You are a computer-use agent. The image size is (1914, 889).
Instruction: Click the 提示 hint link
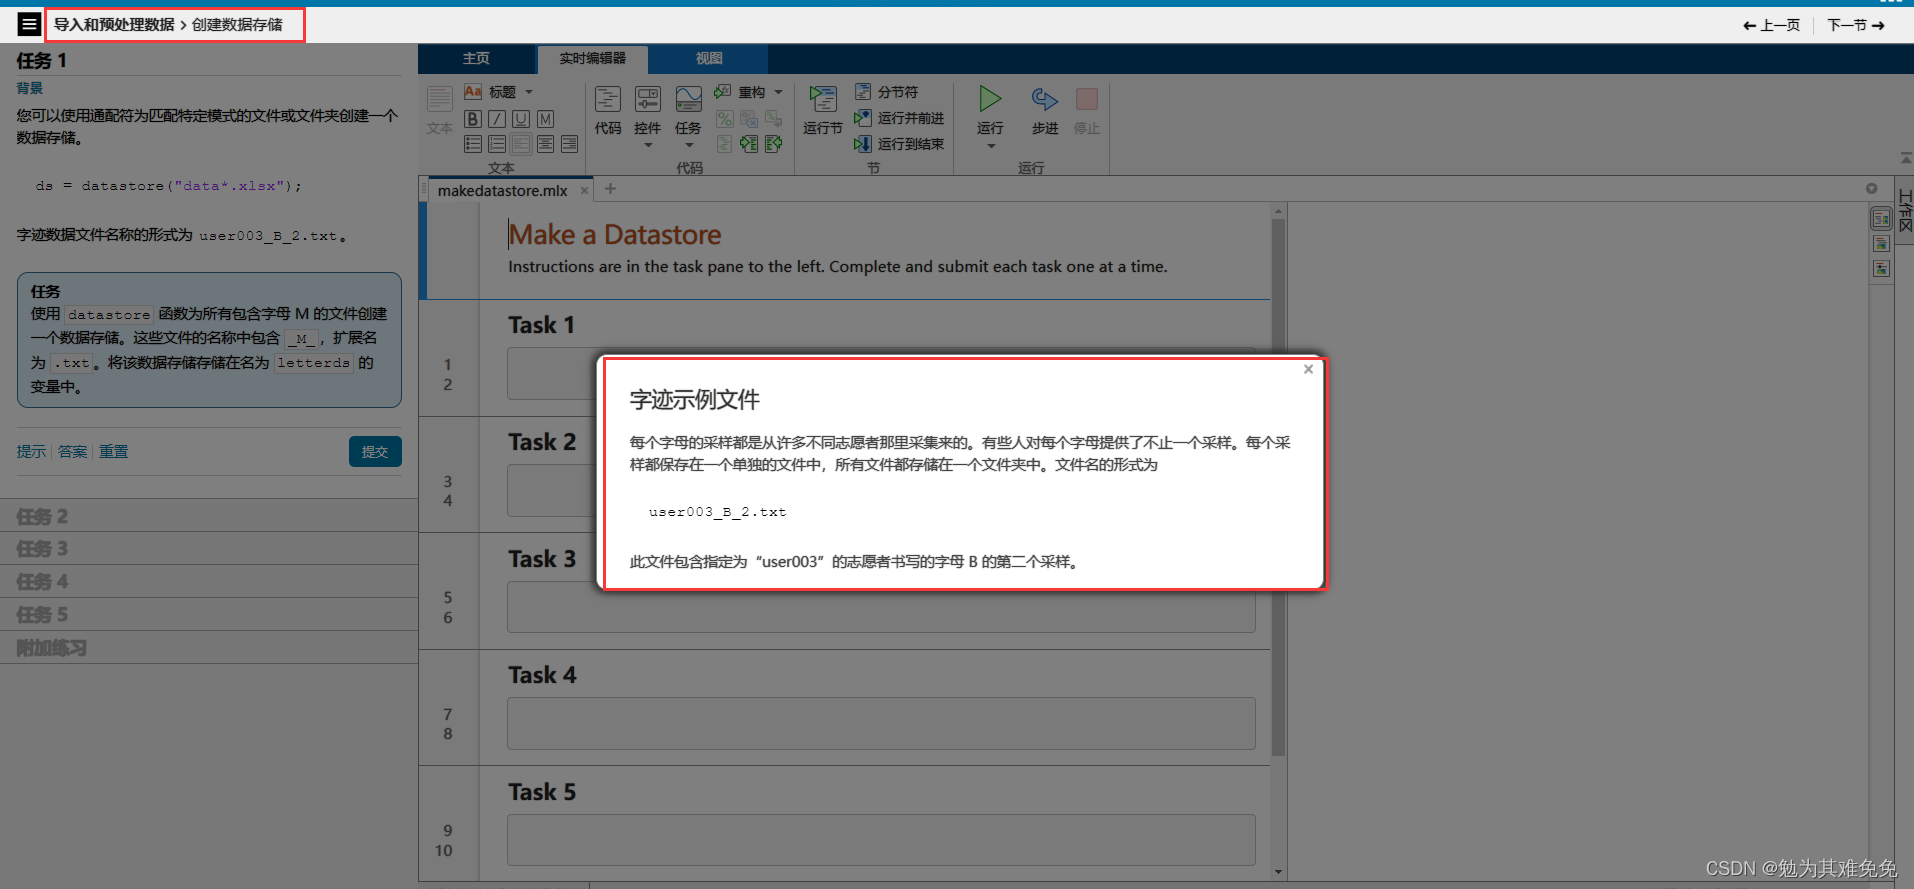pyautogui.click(x=31, y=451)
